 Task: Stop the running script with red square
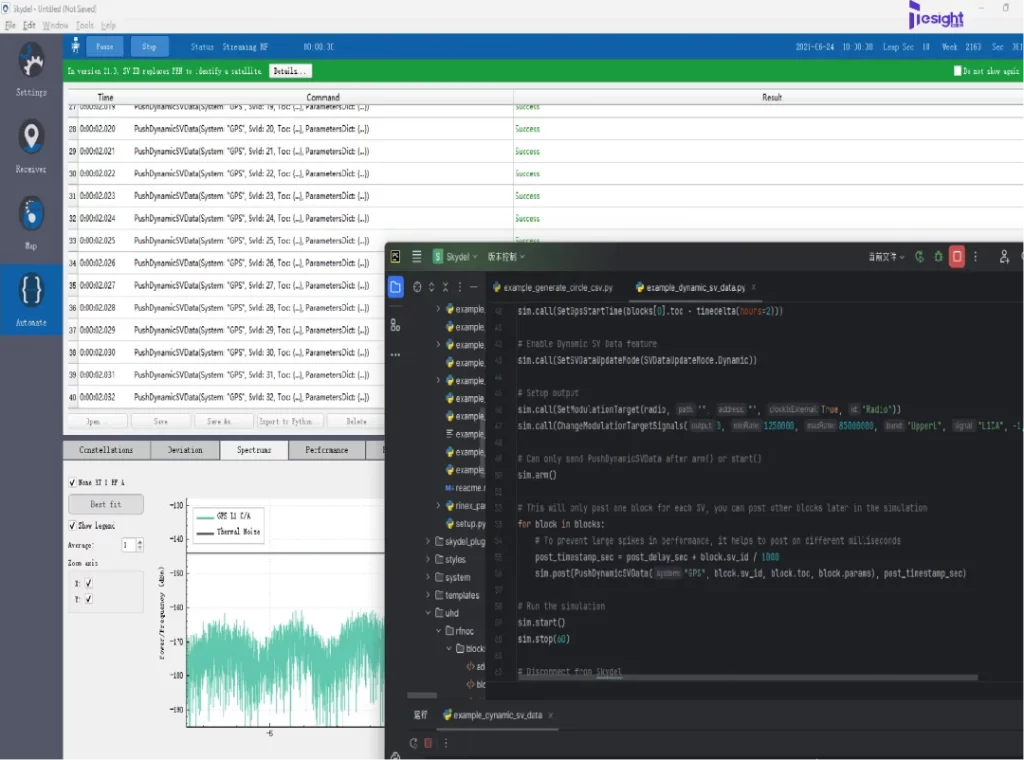[x=957, y=257]
